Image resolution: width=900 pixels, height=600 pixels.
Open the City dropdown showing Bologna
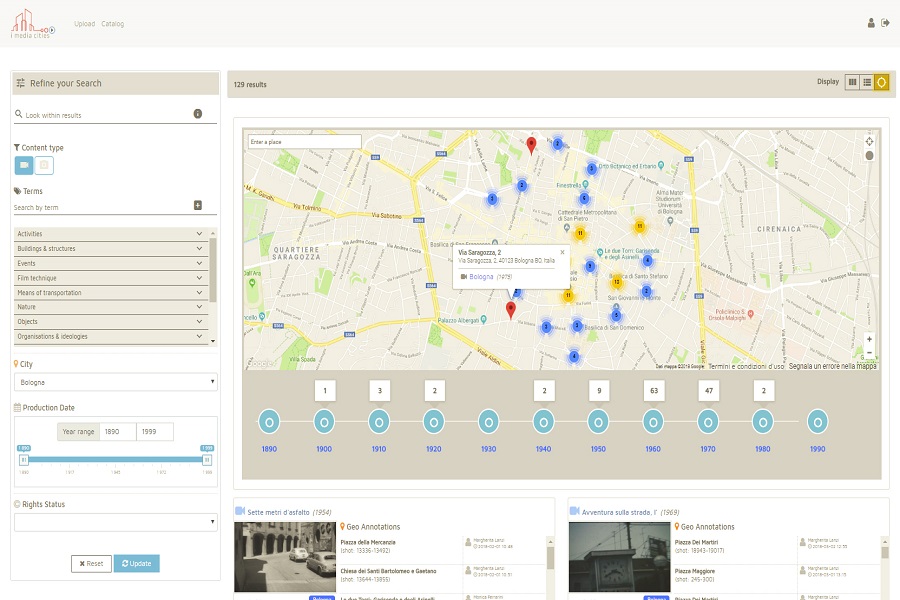pyautogui.click(x=116, y=382)
